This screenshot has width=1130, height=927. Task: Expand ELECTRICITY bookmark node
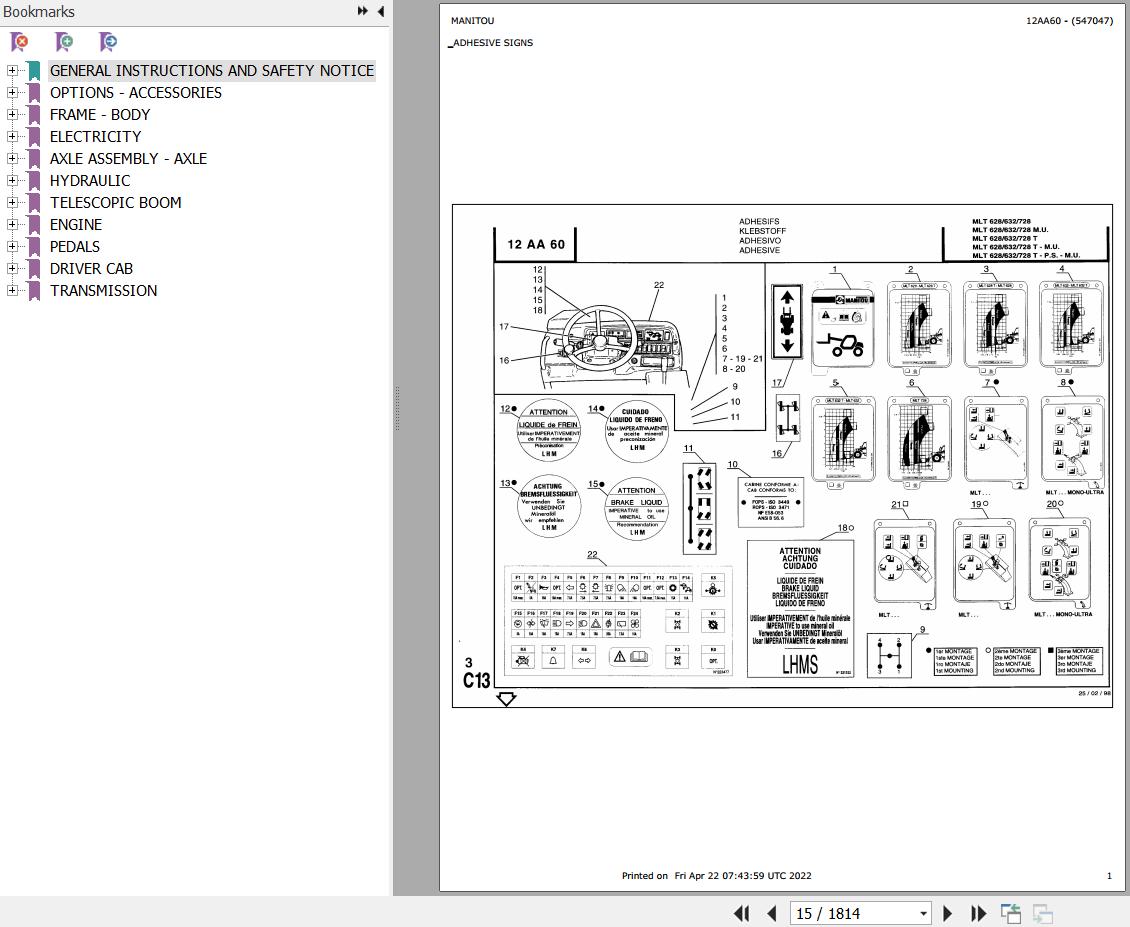(x=12, y=136)
